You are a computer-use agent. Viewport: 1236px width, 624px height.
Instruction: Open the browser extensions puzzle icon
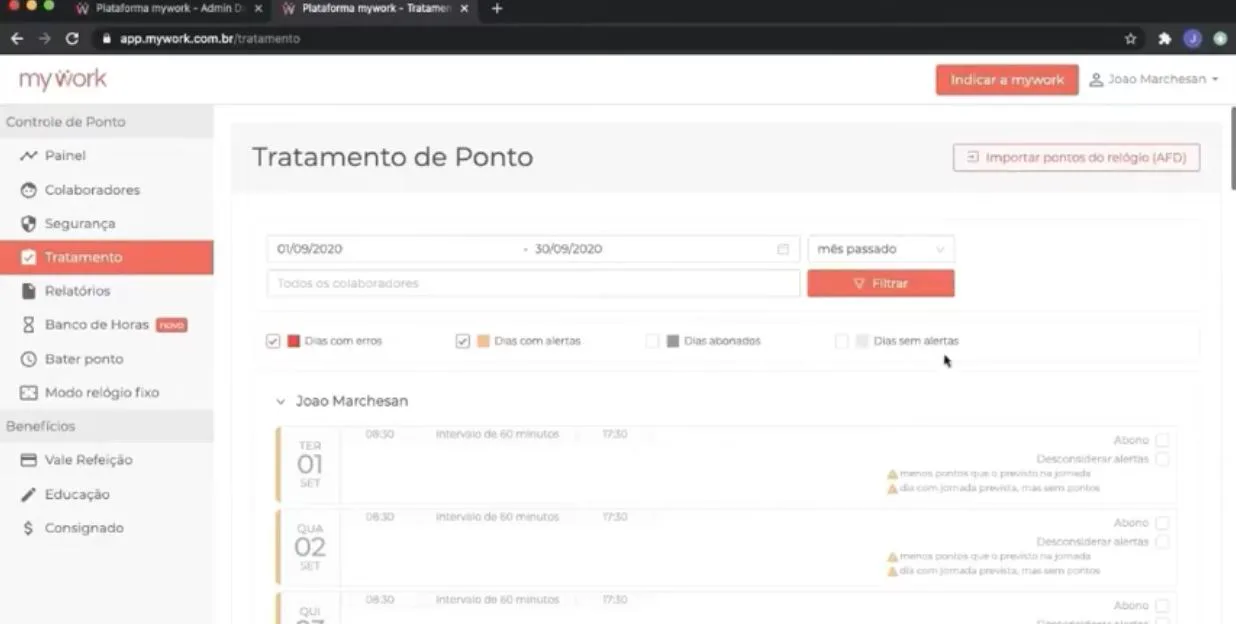coord(1165,39)
